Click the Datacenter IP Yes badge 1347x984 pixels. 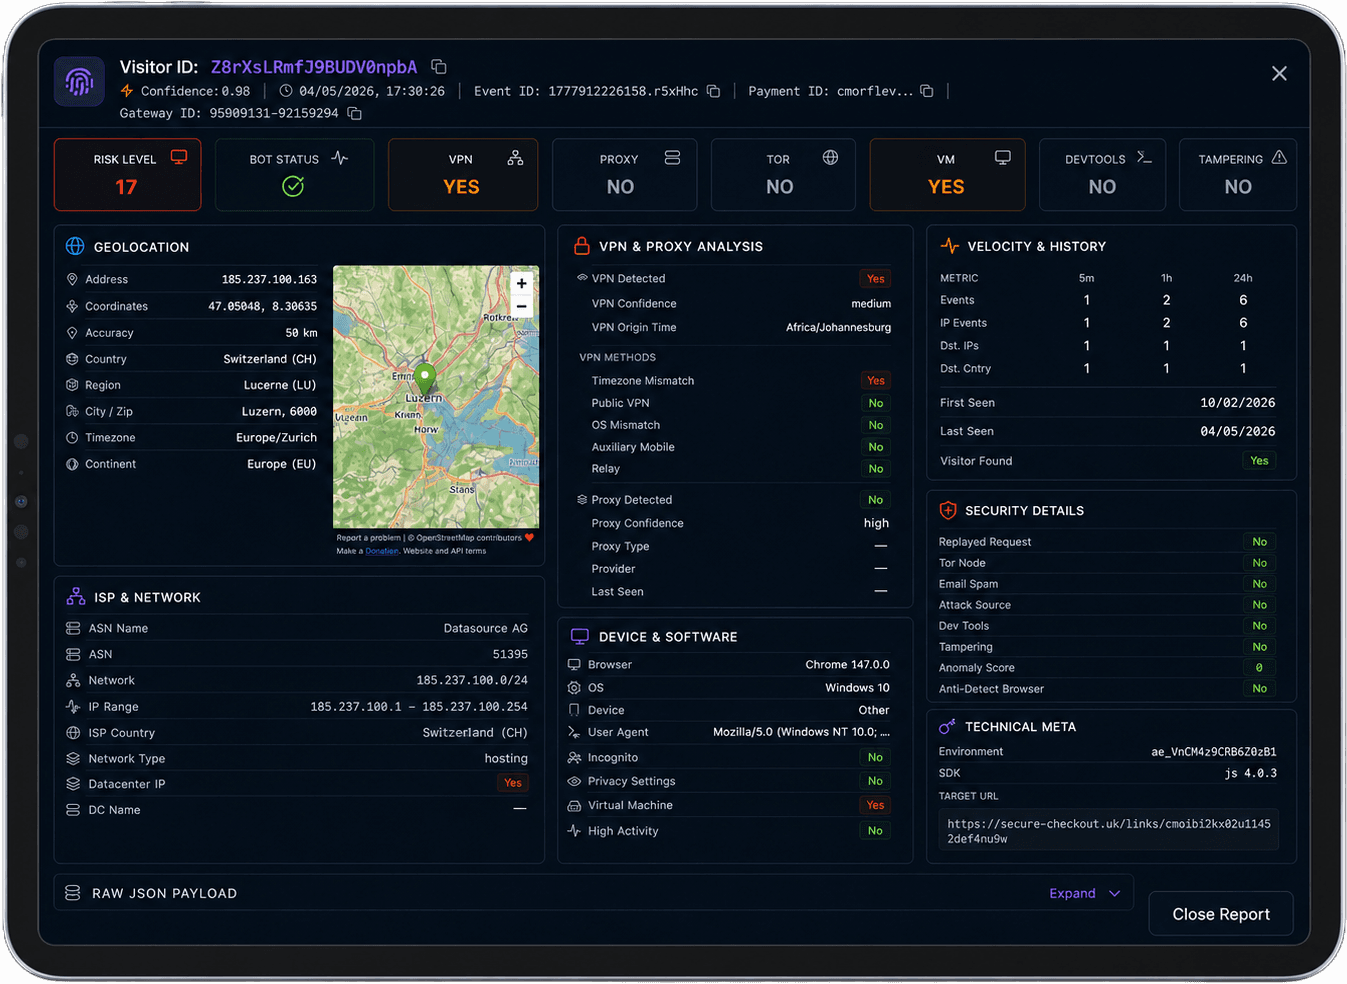(513, 783)
